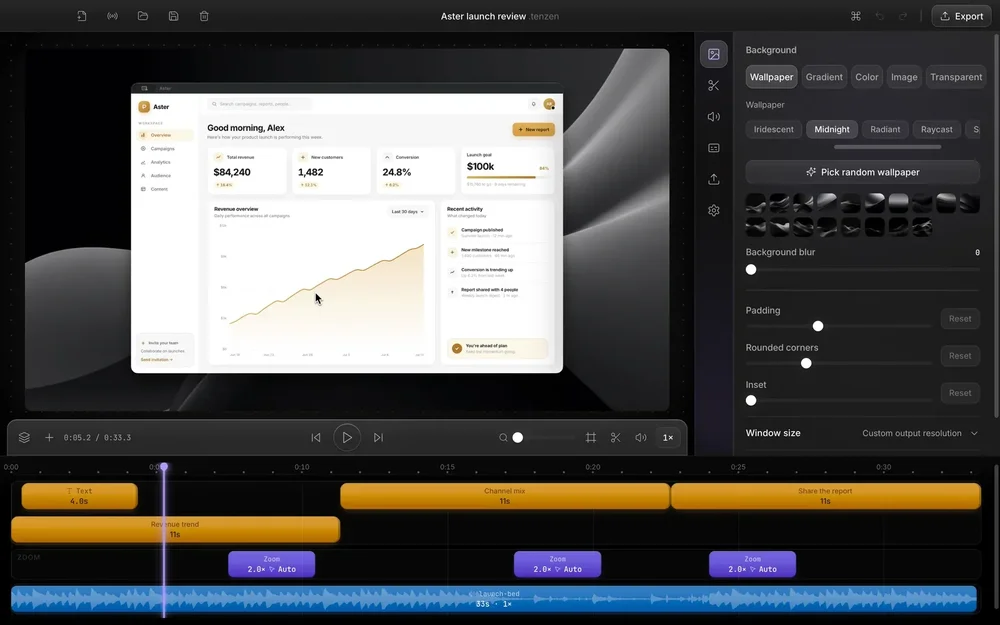
Task: Choose the Radiant wallpaper set
Action: coord(885,129)
